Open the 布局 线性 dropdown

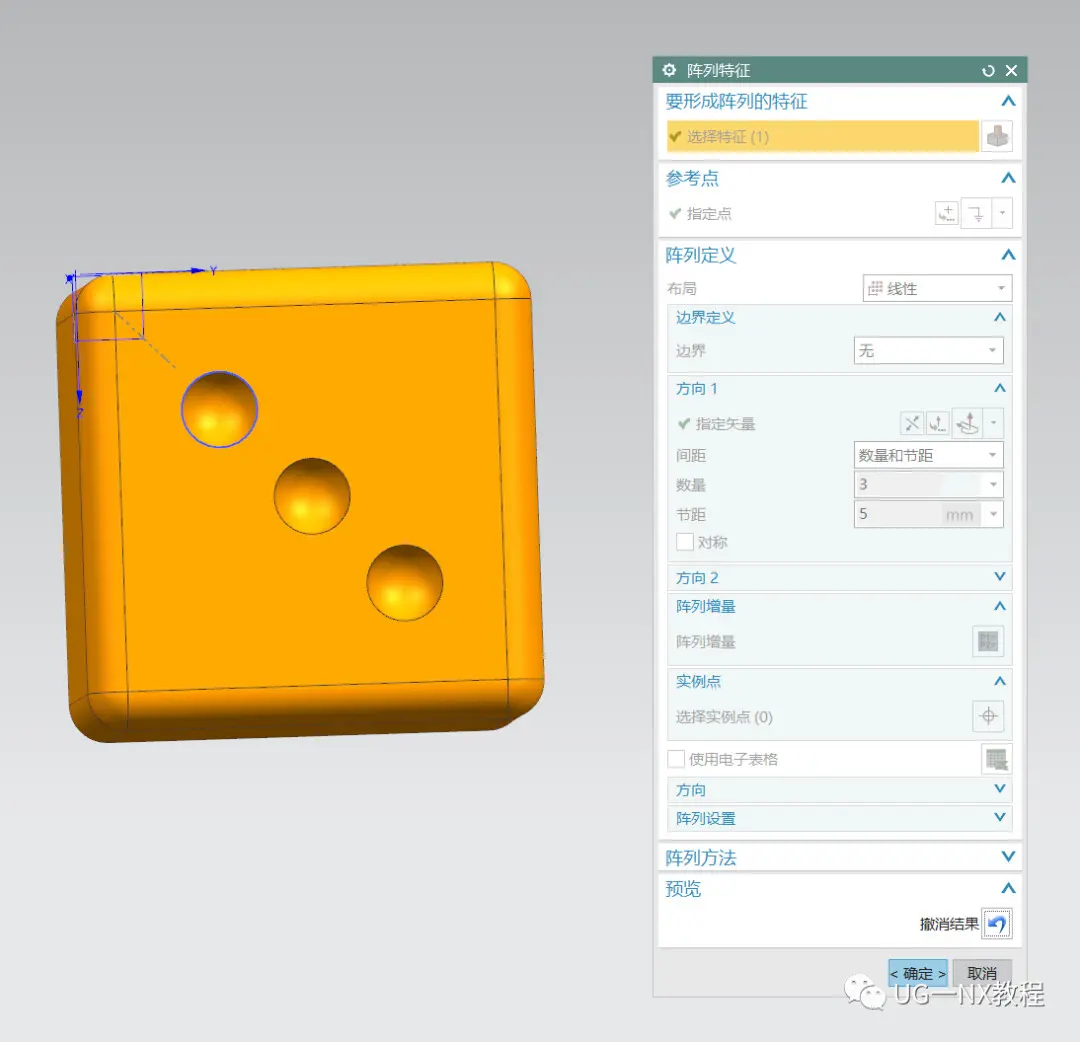(x=937, y=289)
